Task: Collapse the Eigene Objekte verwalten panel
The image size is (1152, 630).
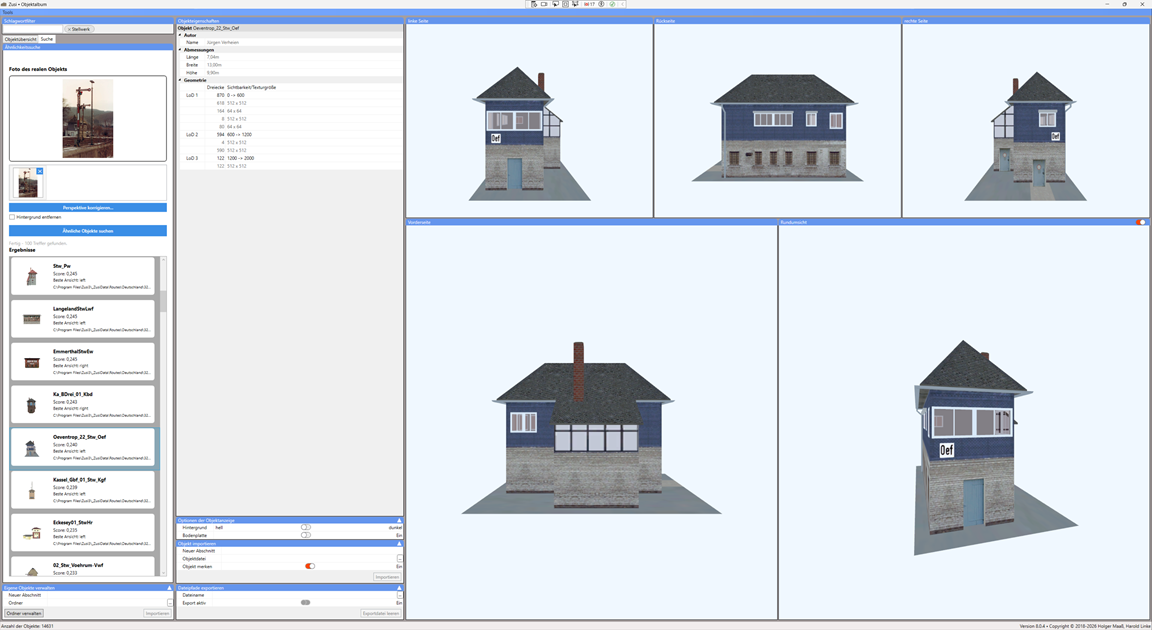Action: [170, 587]
